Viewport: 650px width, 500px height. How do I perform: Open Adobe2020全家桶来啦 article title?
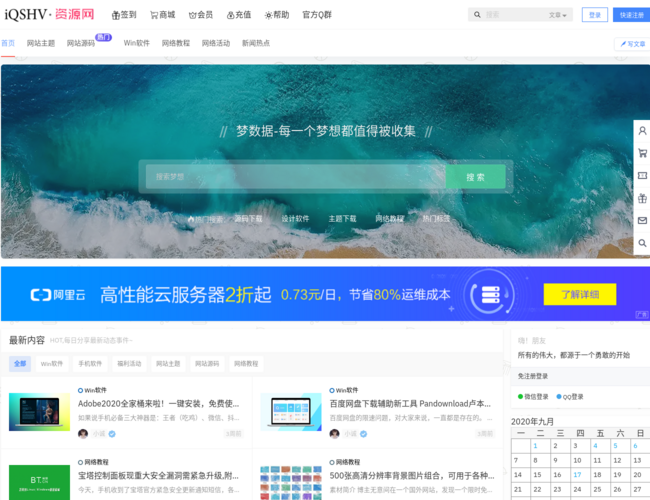tap(158, 403)
